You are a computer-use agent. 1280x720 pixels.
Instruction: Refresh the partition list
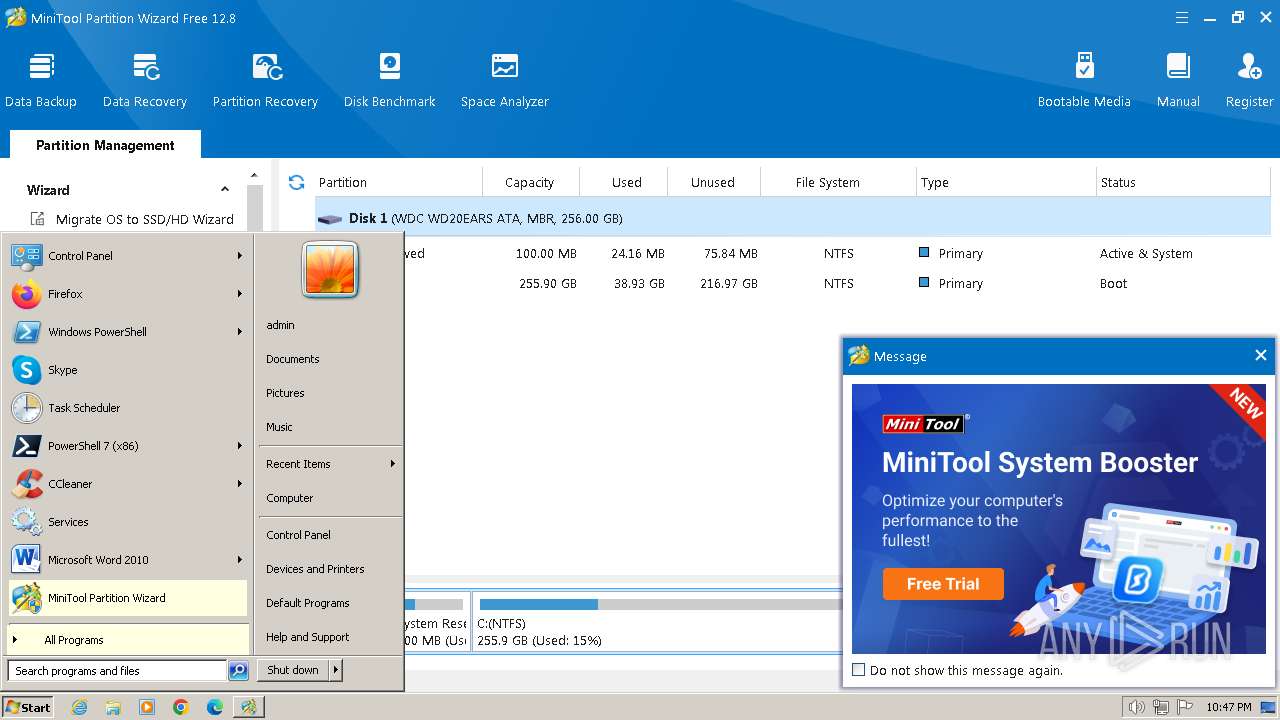296,182
